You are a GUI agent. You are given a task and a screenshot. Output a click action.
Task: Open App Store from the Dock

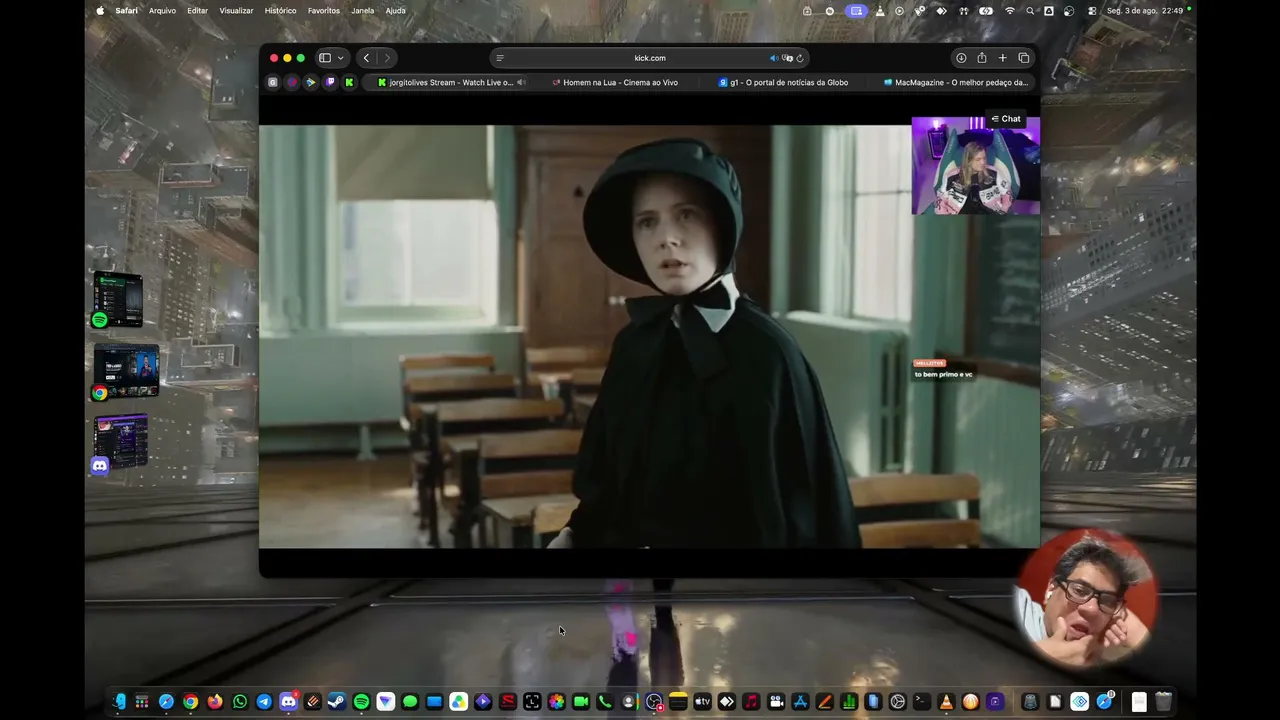[x=800, y=702]
